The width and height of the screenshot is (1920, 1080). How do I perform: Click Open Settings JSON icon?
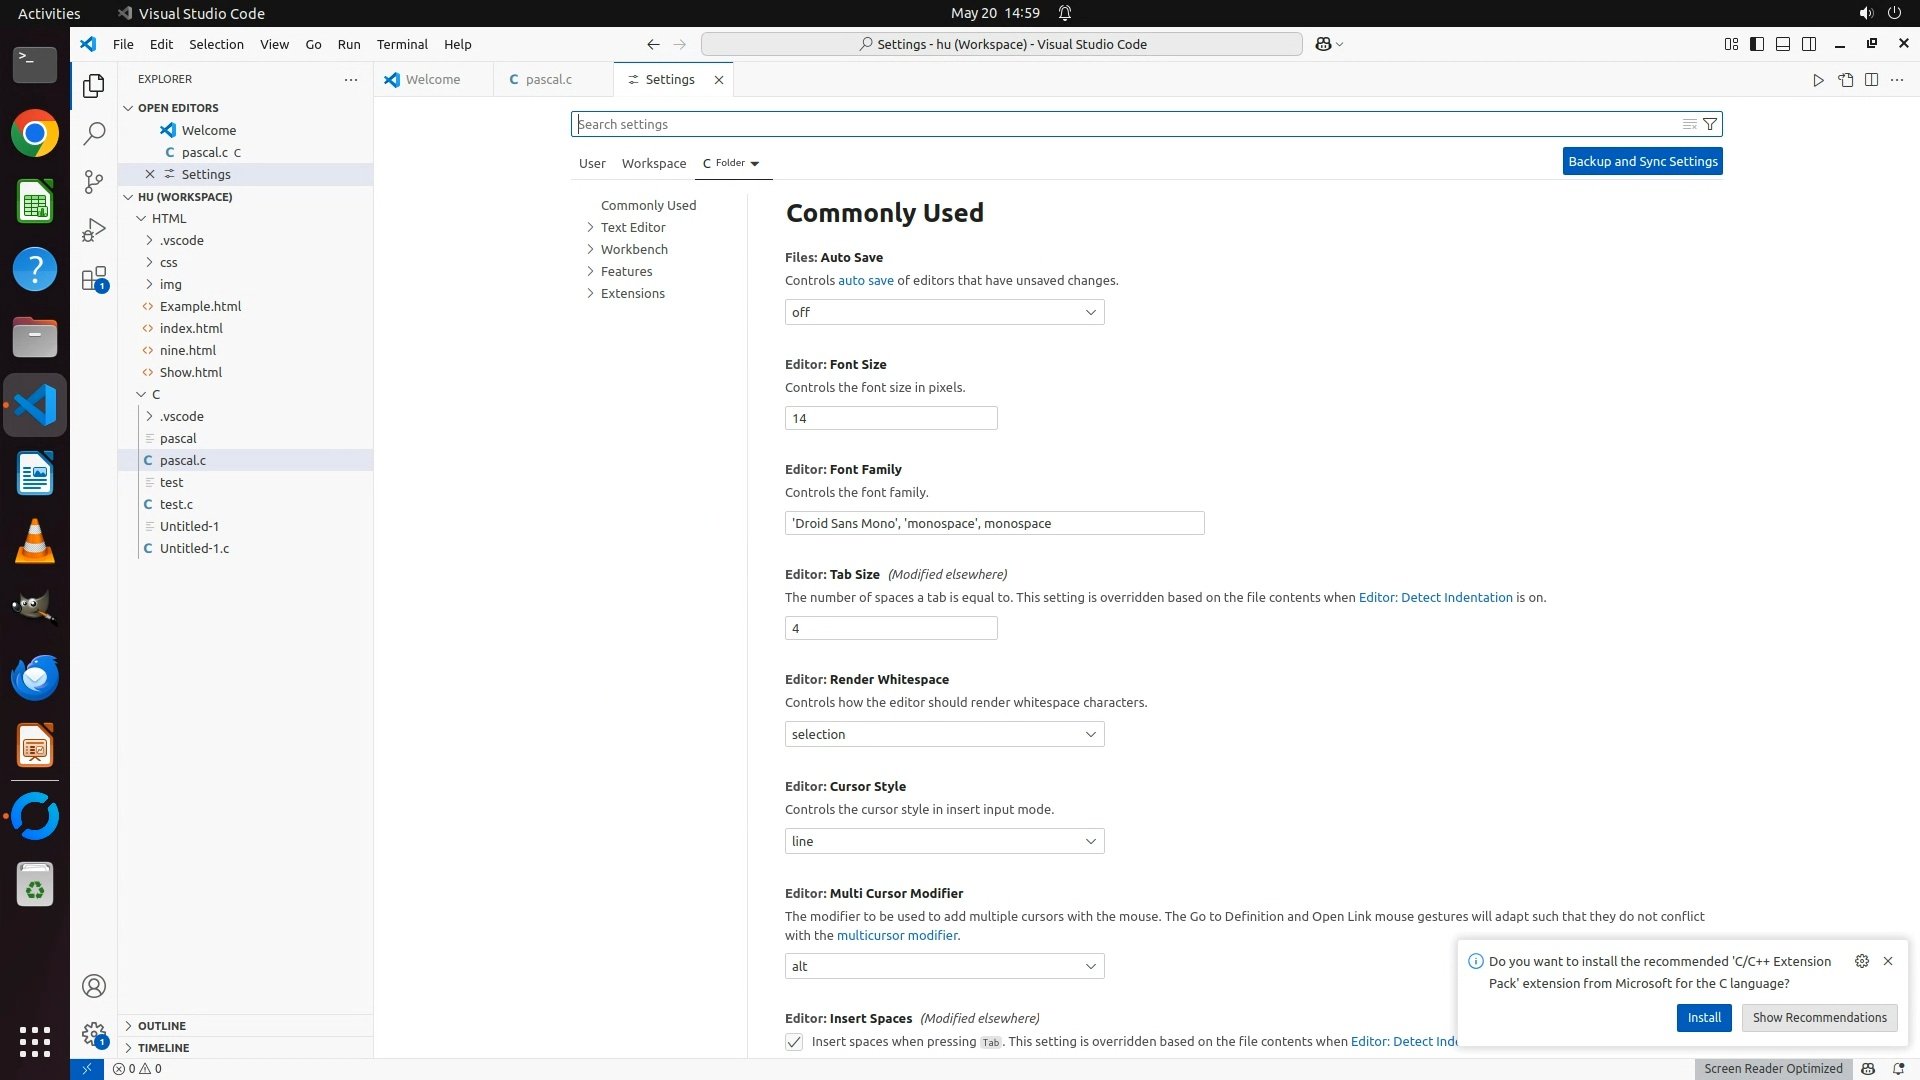pos(1845,80)
